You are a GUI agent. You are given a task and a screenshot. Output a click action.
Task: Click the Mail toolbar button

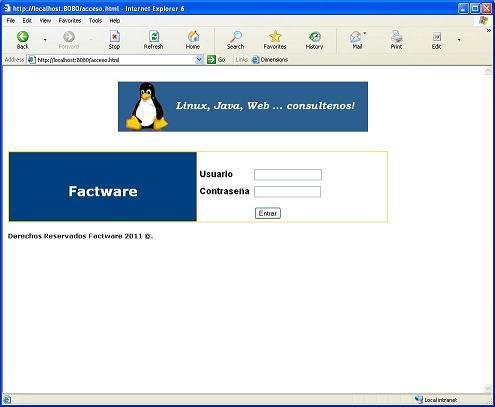tap(357, 40)
